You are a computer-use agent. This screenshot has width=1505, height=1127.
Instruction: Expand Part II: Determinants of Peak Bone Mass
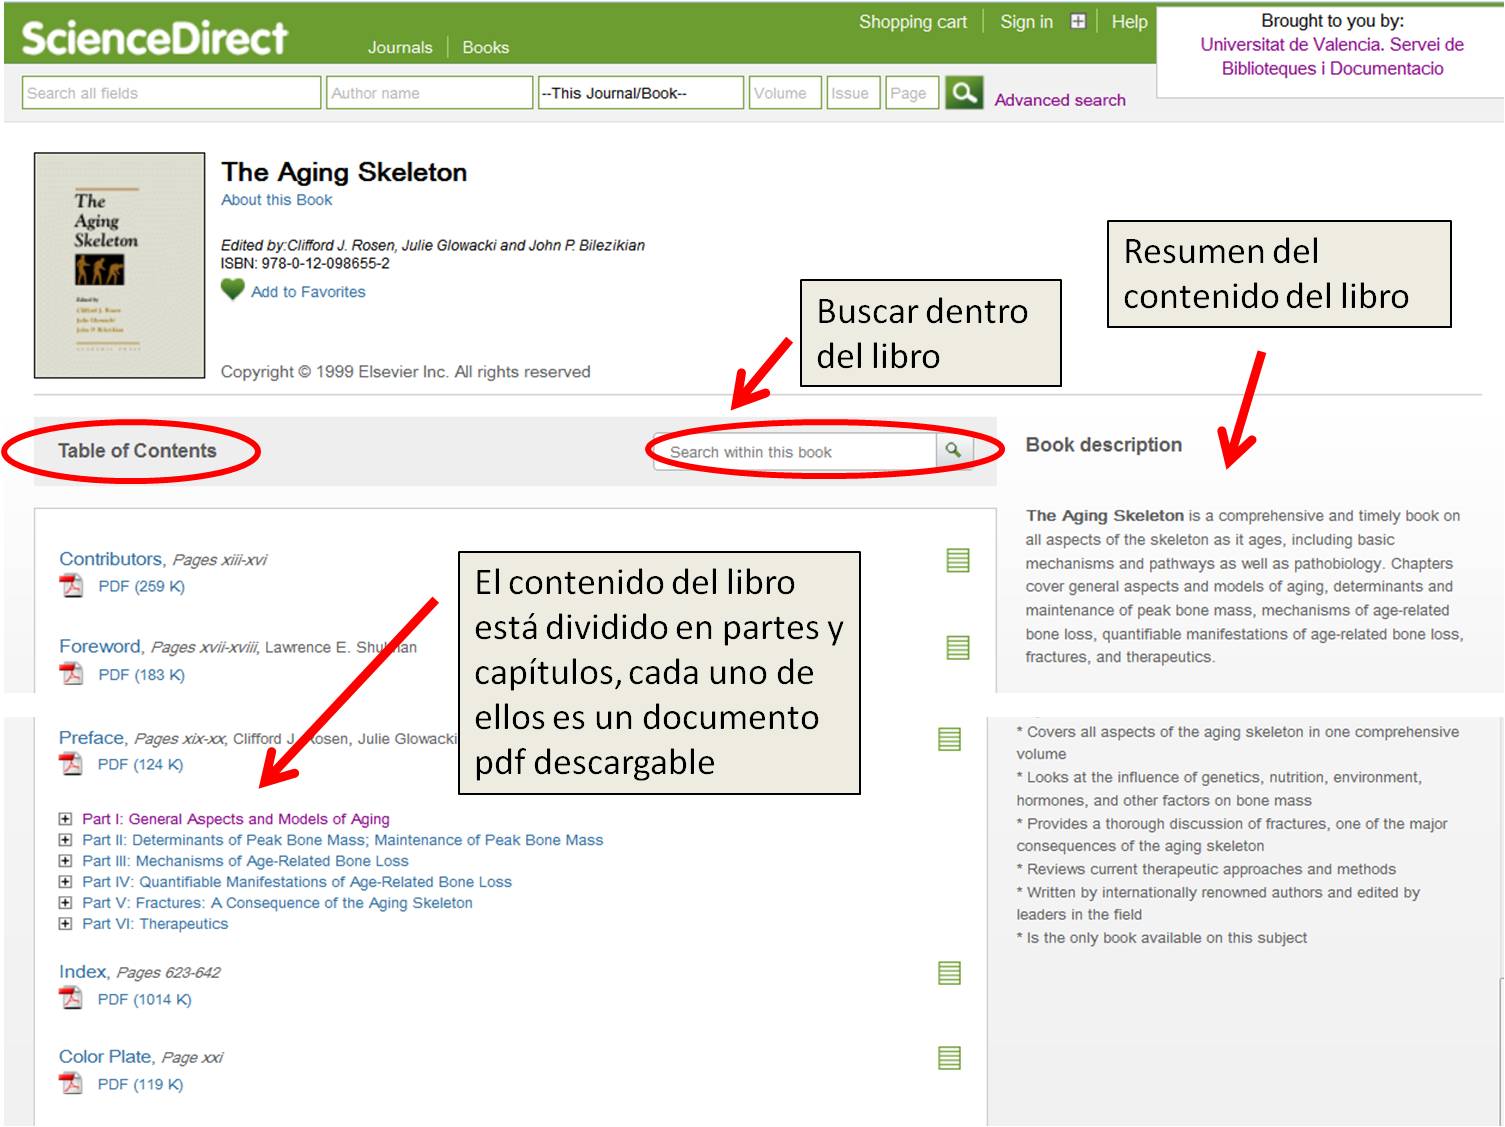66,840
